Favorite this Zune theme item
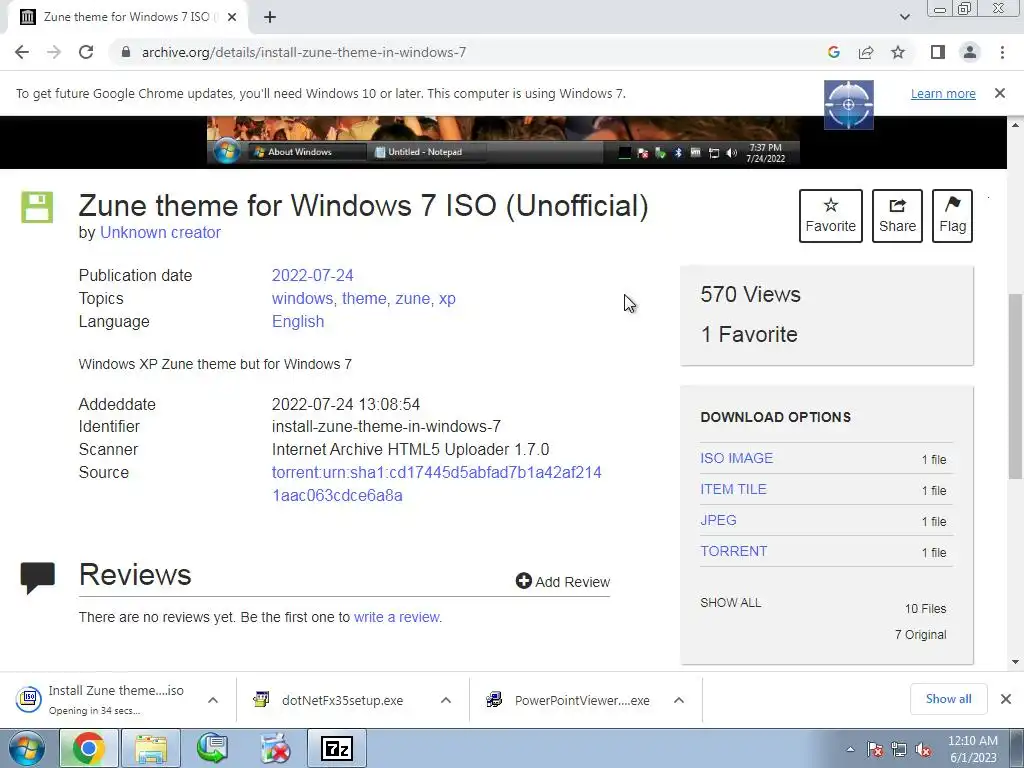Screen dimensions: 1024x768 pos(831,216)
